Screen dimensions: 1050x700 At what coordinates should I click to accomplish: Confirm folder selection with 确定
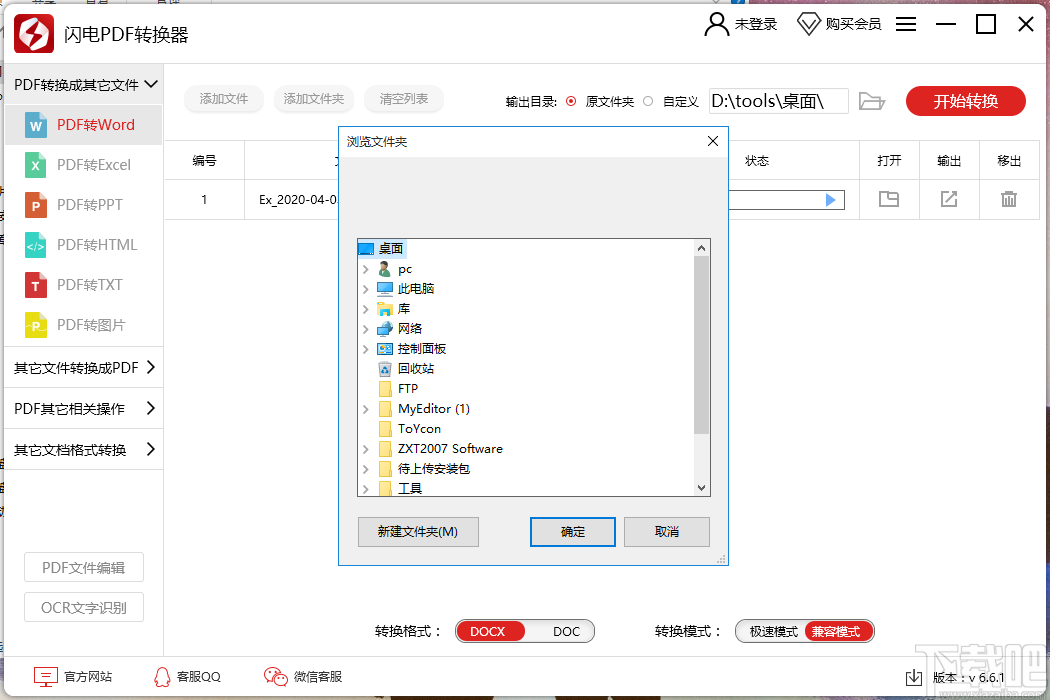(x=572, y=531)
